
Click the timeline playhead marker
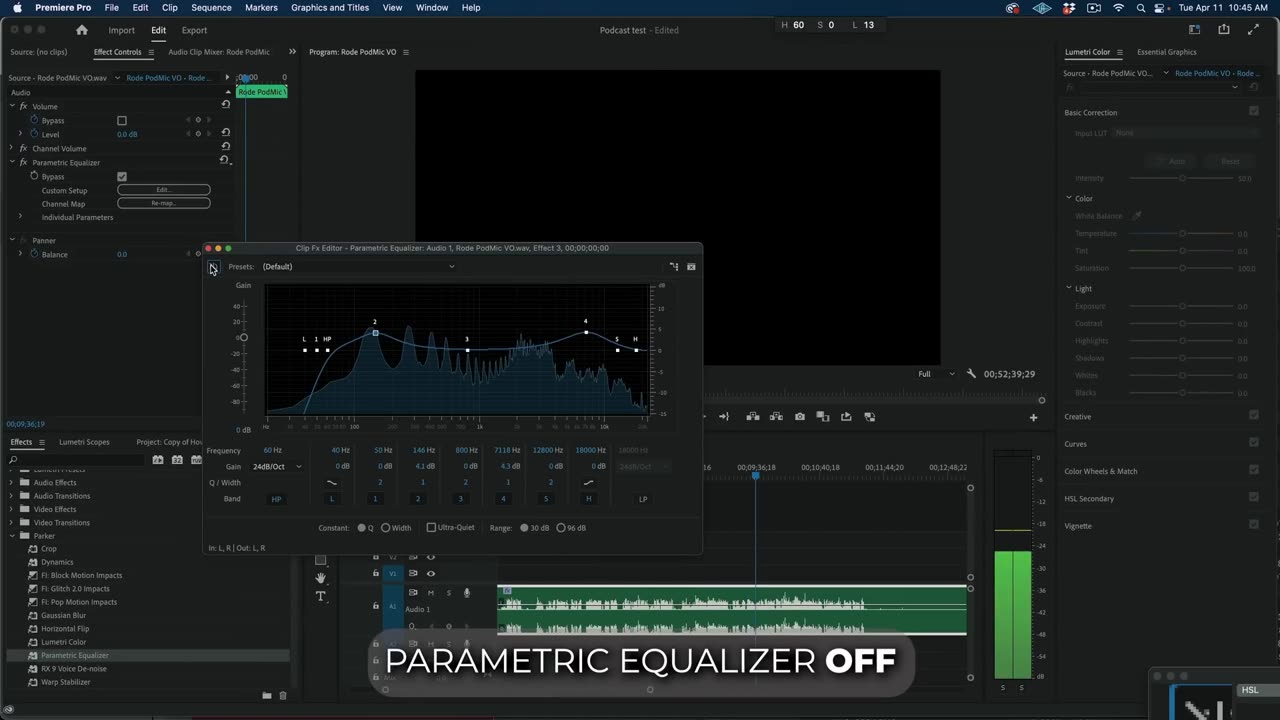tap(756, 476)
